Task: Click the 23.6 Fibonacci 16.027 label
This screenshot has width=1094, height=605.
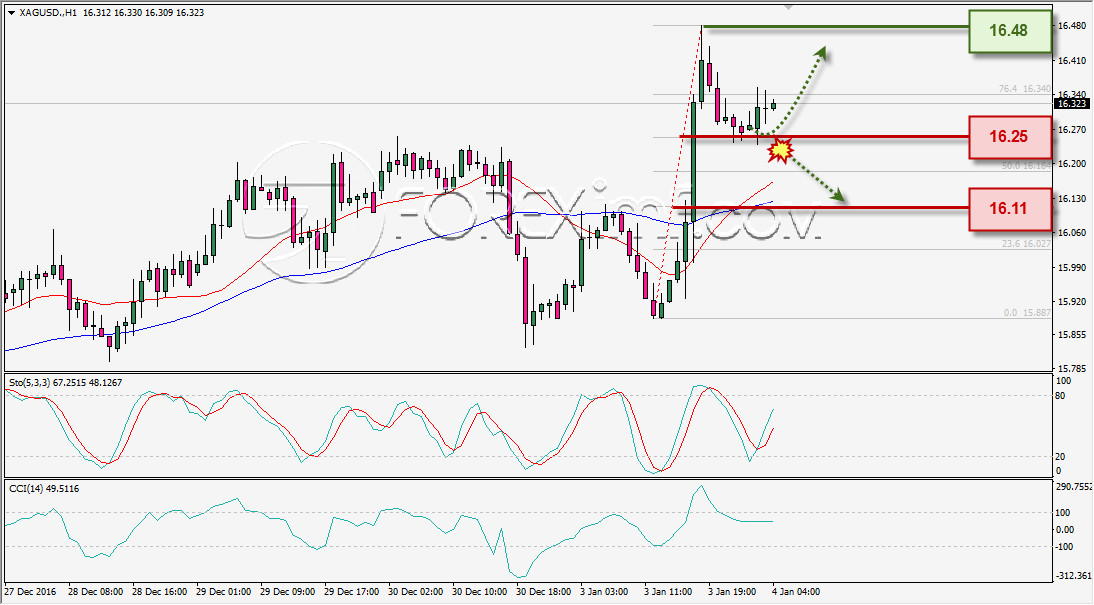Action: (x=1026, y=244)
